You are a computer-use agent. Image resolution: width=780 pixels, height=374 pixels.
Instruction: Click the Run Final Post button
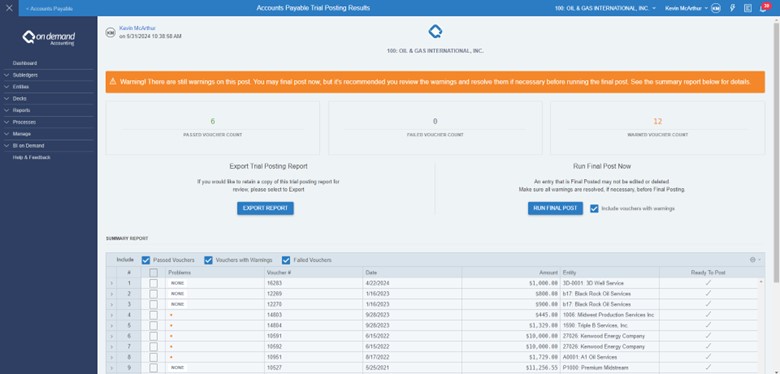point(555,208)
